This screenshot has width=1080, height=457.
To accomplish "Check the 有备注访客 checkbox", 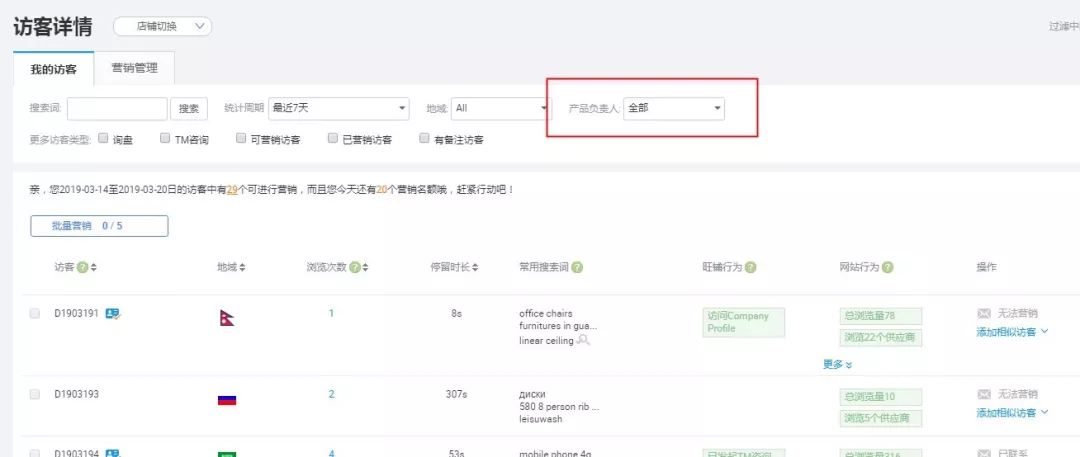I will point(424,138).
